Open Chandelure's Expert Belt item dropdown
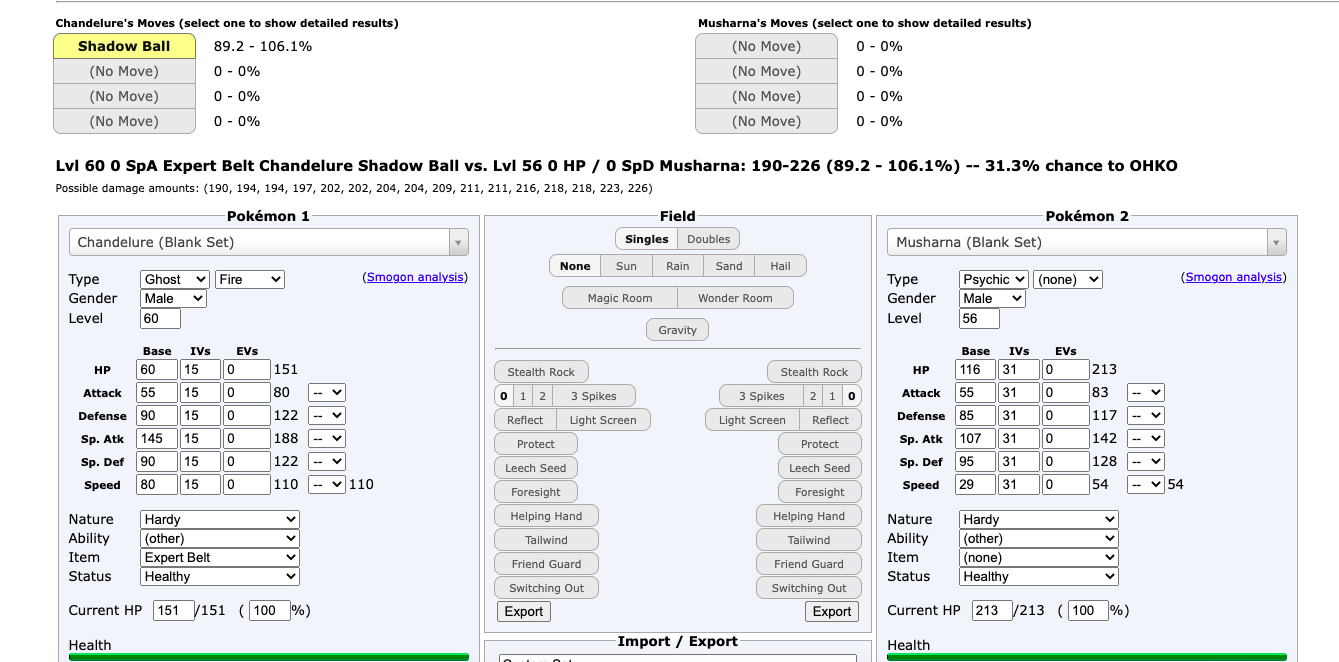The width and height of the screenshot is (1339, 662). (x=220, y=558)
